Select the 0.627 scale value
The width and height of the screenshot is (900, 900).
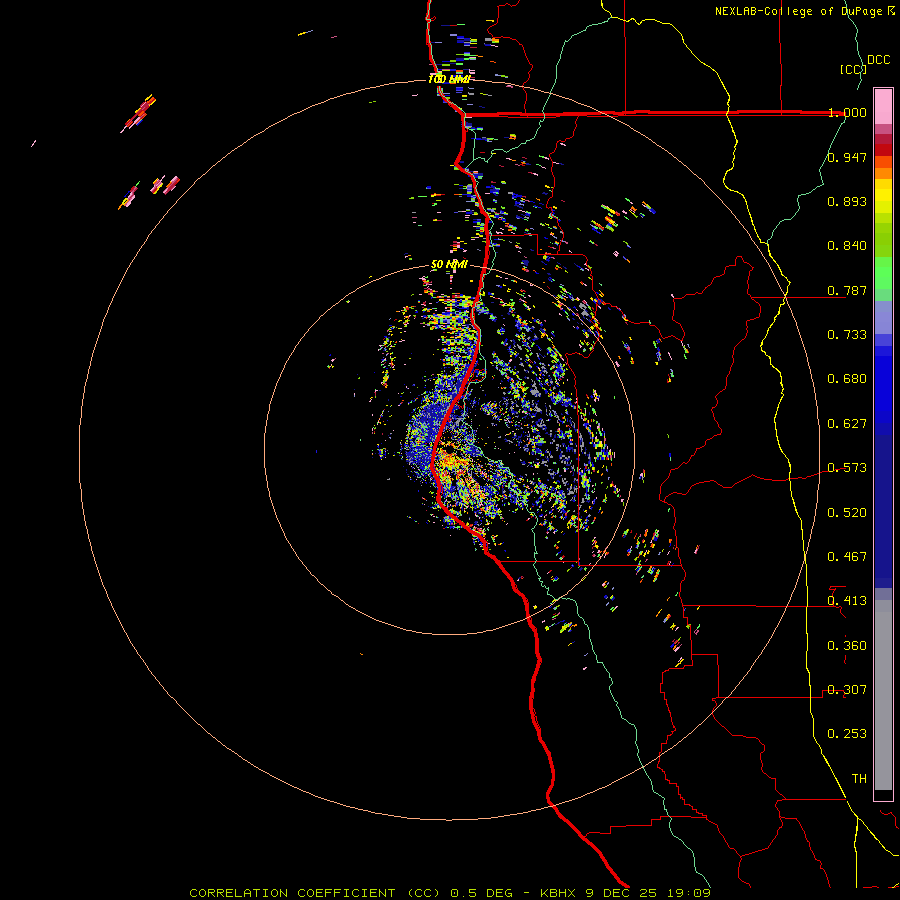click(x=847, y=424)
